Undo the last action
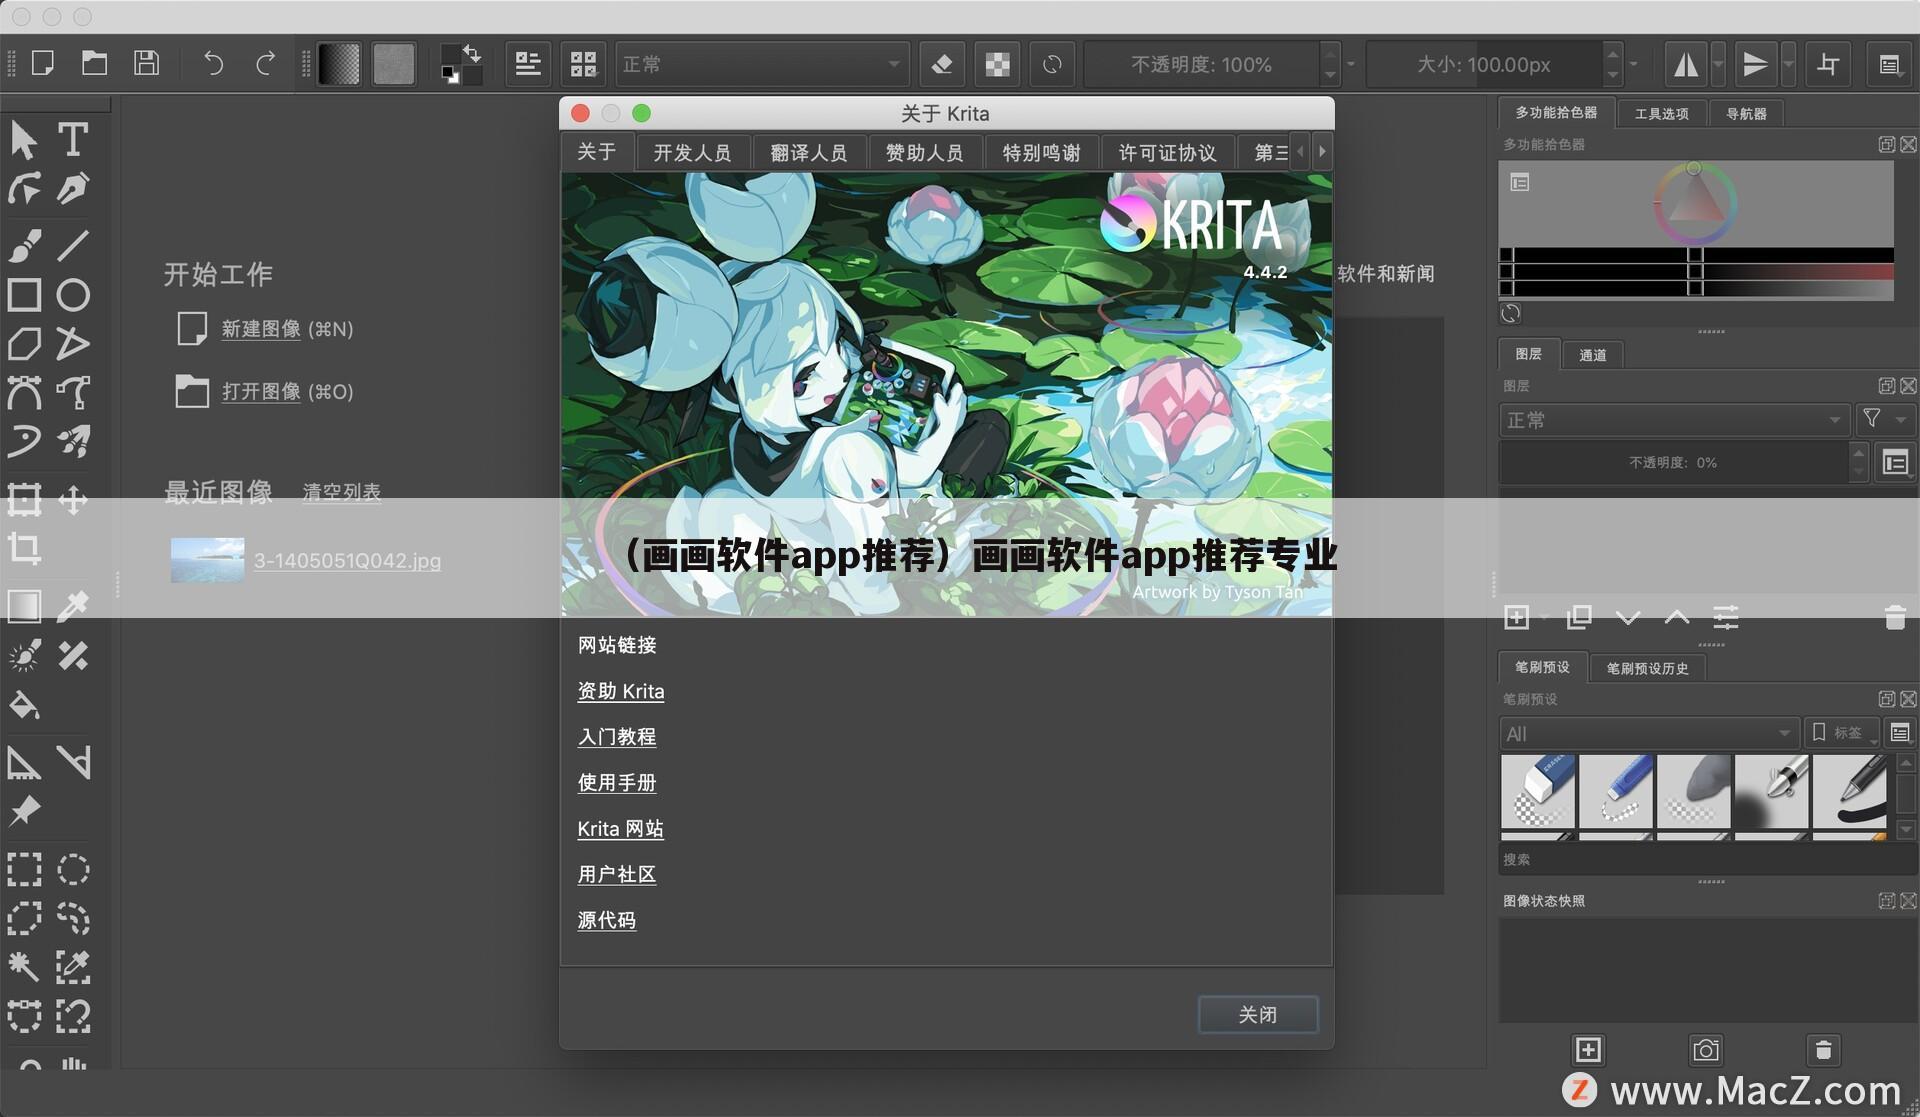 coord(213,64)
